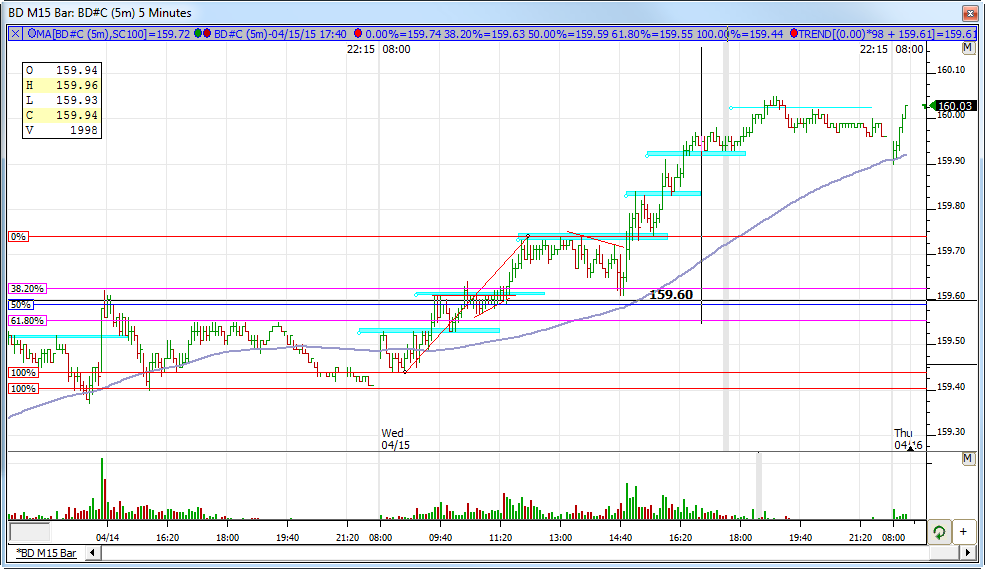985x569 pixels.
Task: Click the left scroll arrow on horizontal scrollbar
Action: [x=93, y=553]
